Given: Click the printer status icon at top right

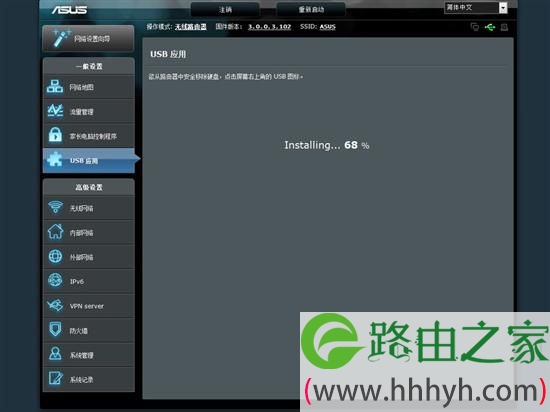Looking at the screenshot, I should [x=504, y=27].
